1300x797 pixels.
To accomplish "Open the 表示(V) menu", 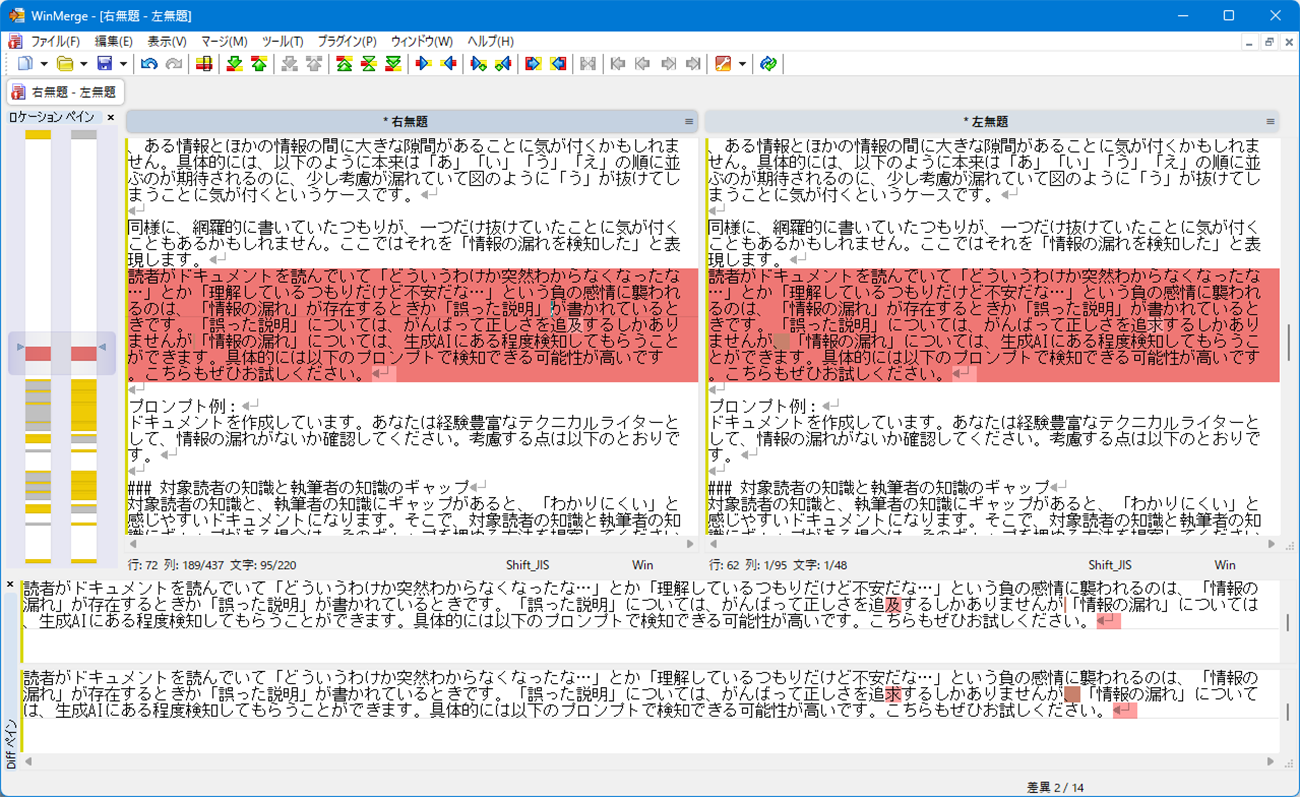I will coord(167,41).
